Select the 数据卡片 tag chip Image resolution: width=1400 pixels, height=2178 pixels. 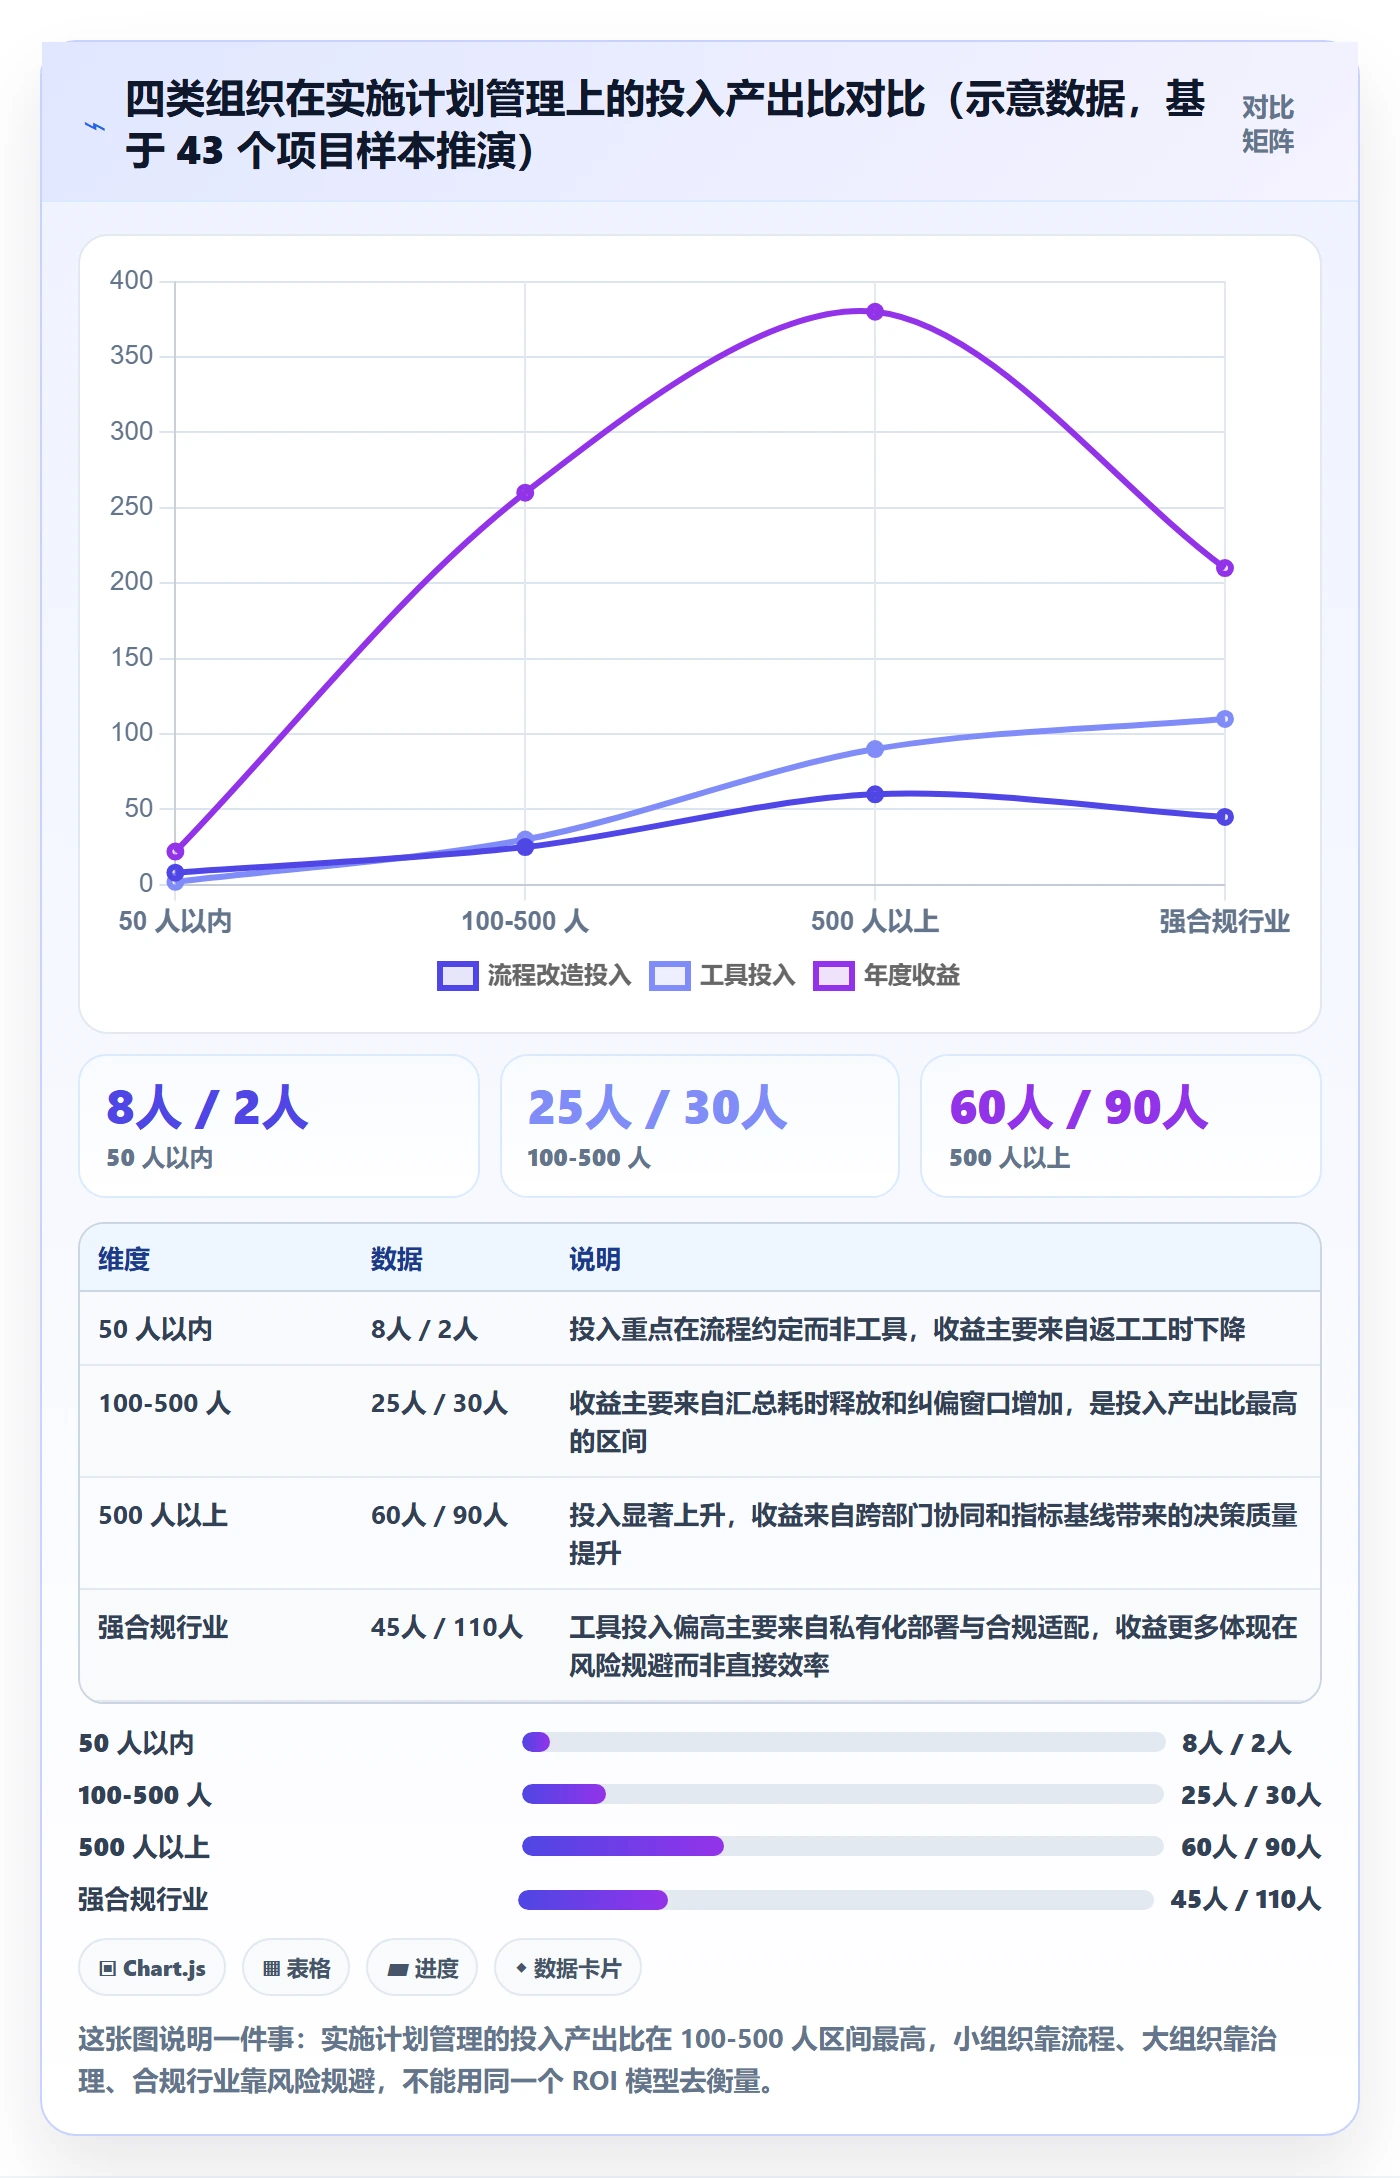pyautogui.click(x=568, y=1968)
